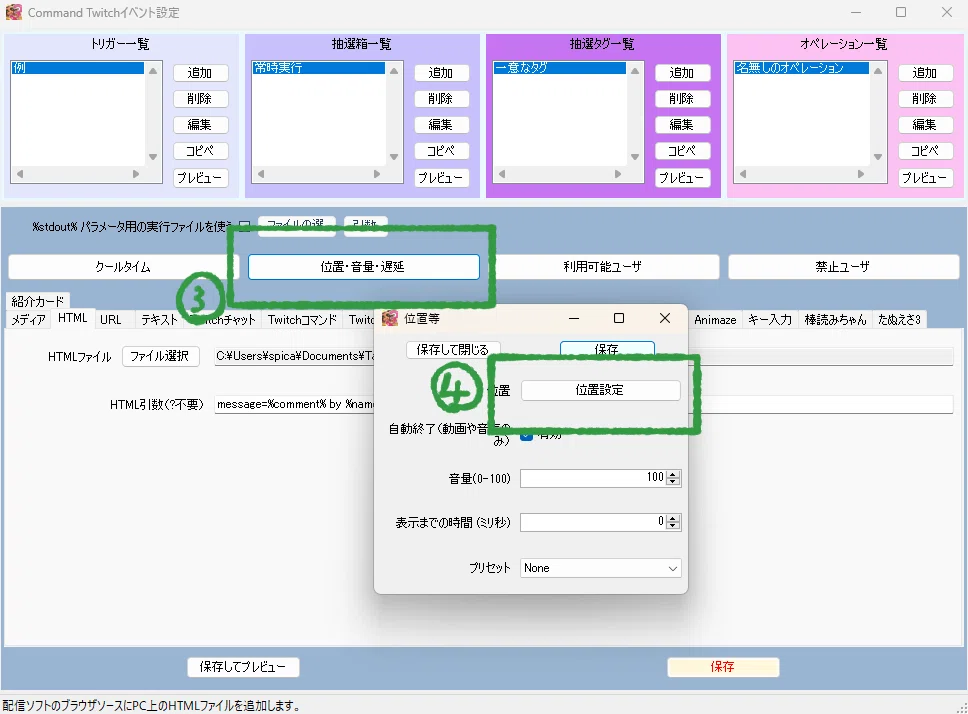The image size is (968, 714).
Task: Toggle %stdout% executable file checkbox
Action: [x=244, y=226]
